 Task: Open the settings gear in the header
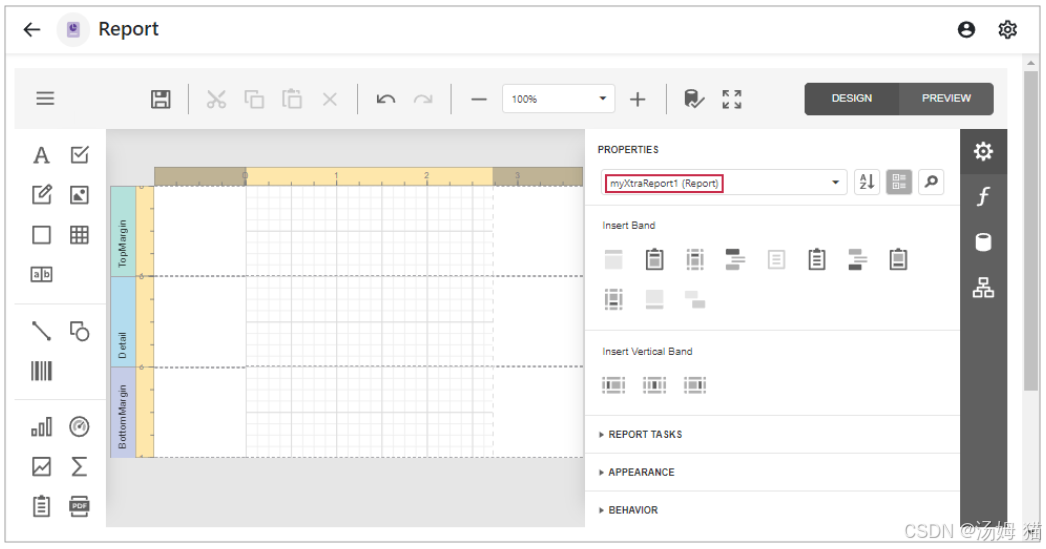pyautogui.click(x=1007, y=29)
